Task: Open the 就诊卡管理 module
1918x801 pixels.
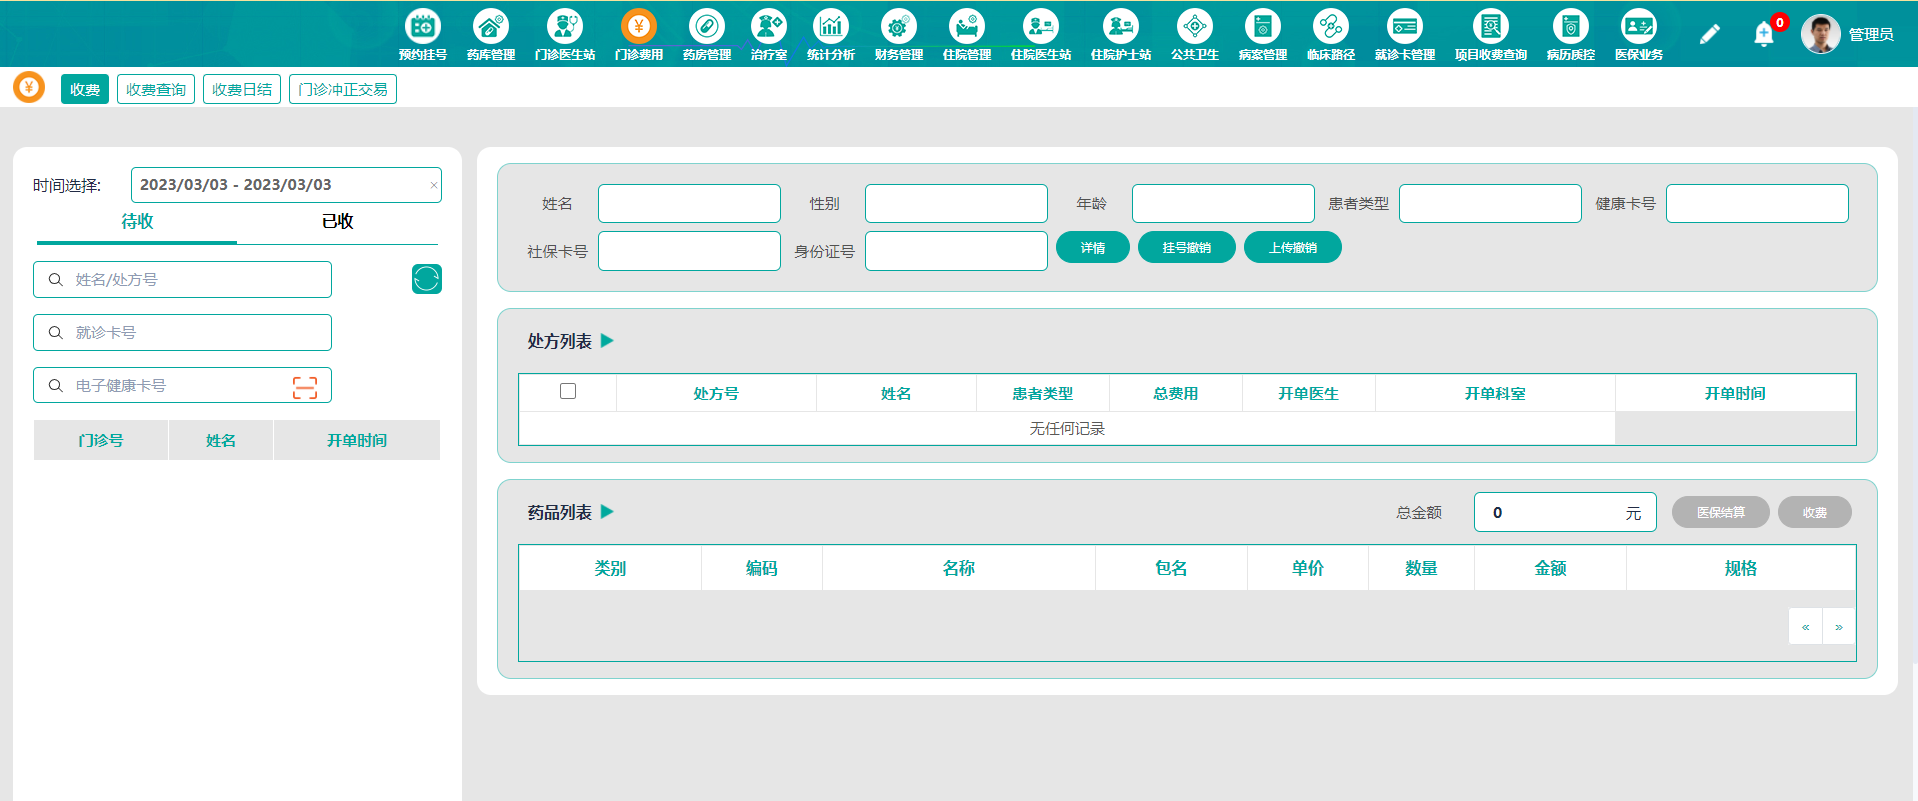Action: (x=1404, y=35)
